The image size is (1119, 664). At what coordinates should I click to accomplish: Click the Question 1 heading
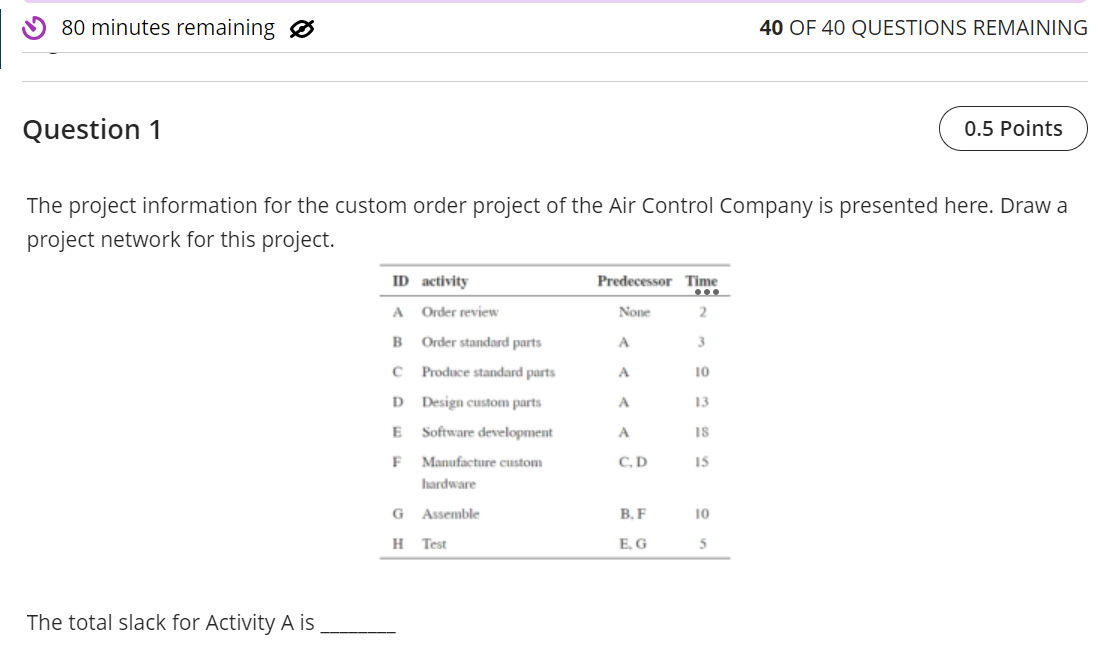tap(91, 129)
